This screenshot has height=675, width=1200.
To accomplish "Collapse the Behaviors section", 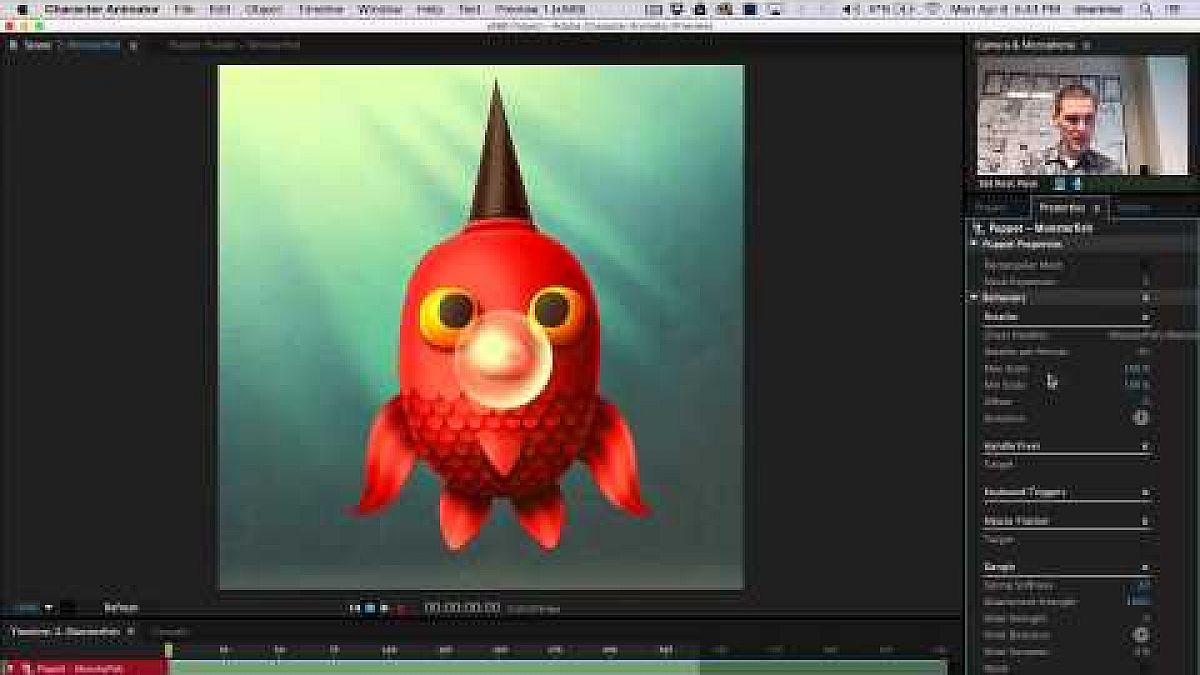I will (x=974, y=298).
